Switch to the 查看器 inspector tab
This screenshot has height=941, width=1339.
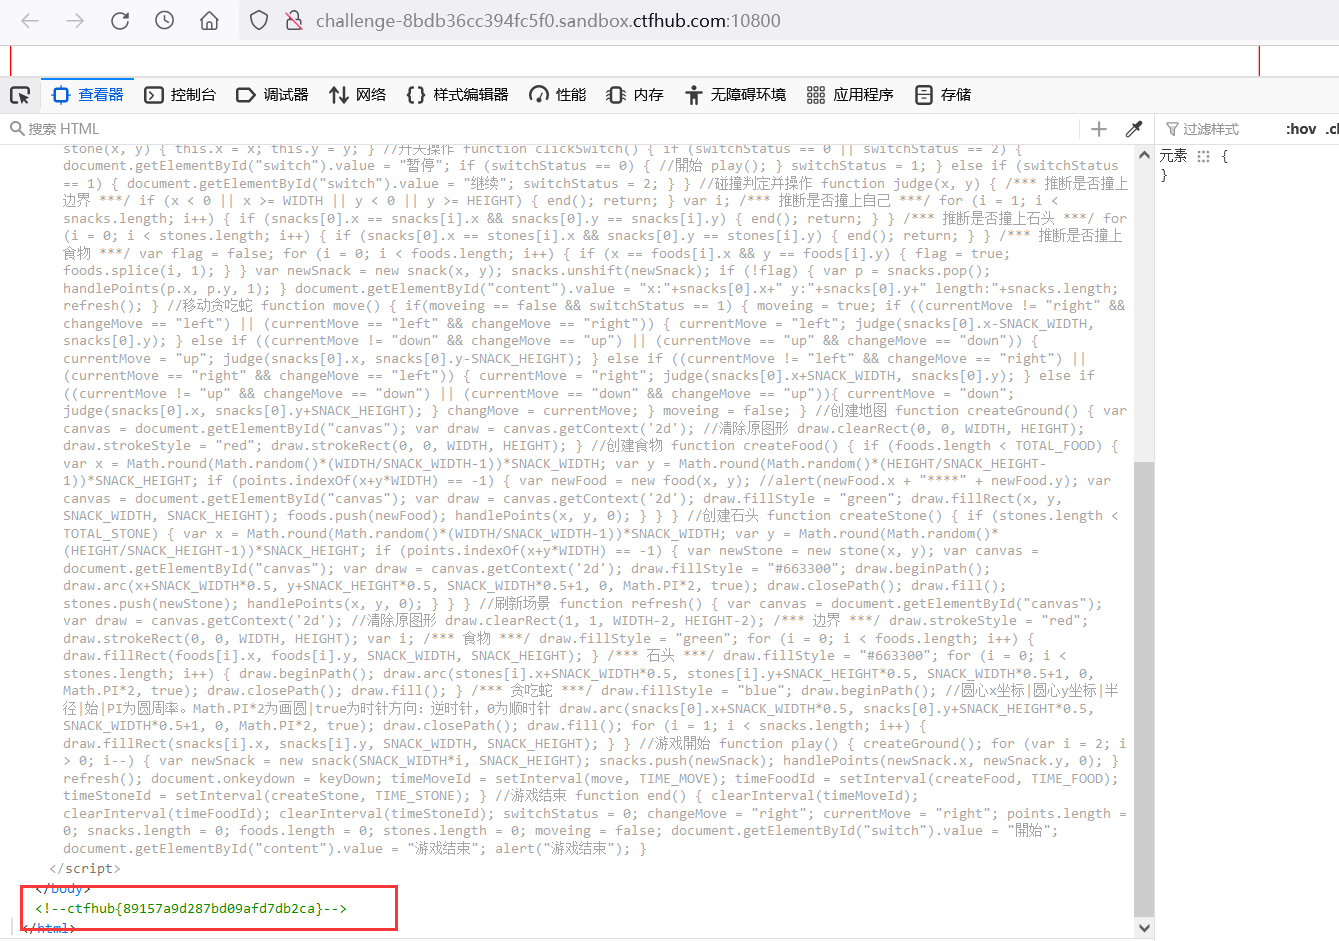tap(88, 95)
